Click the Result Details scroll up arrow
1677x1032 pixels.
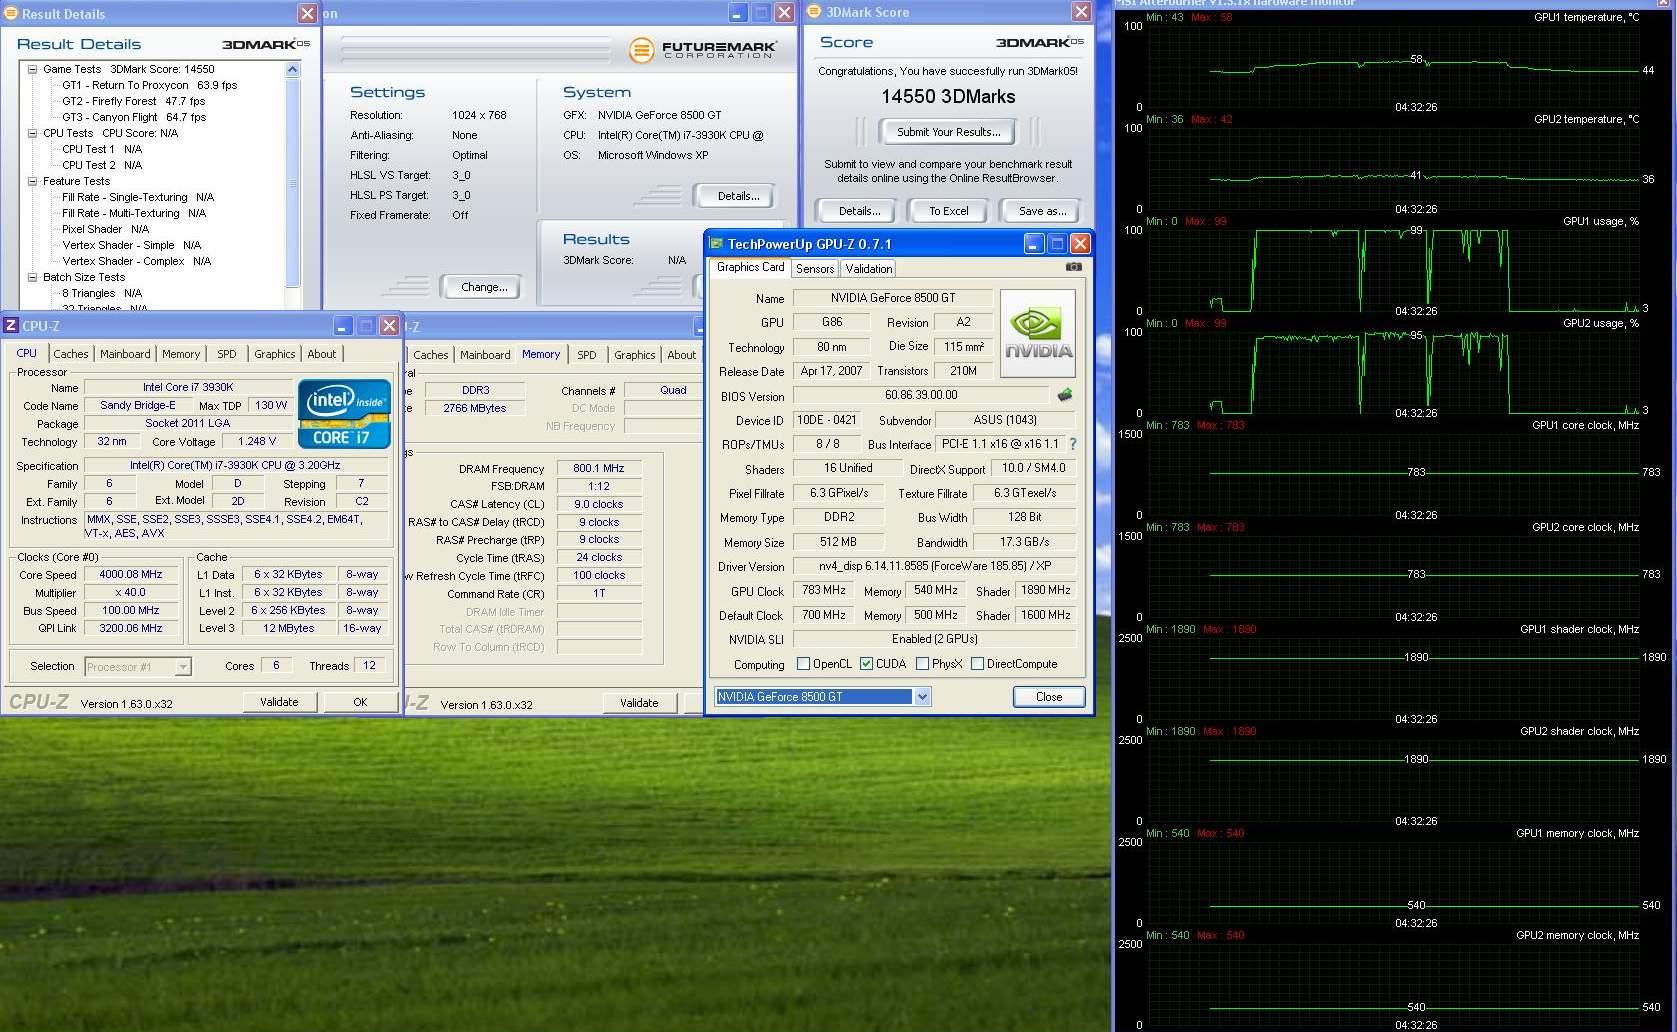click(x=292, y=69)
